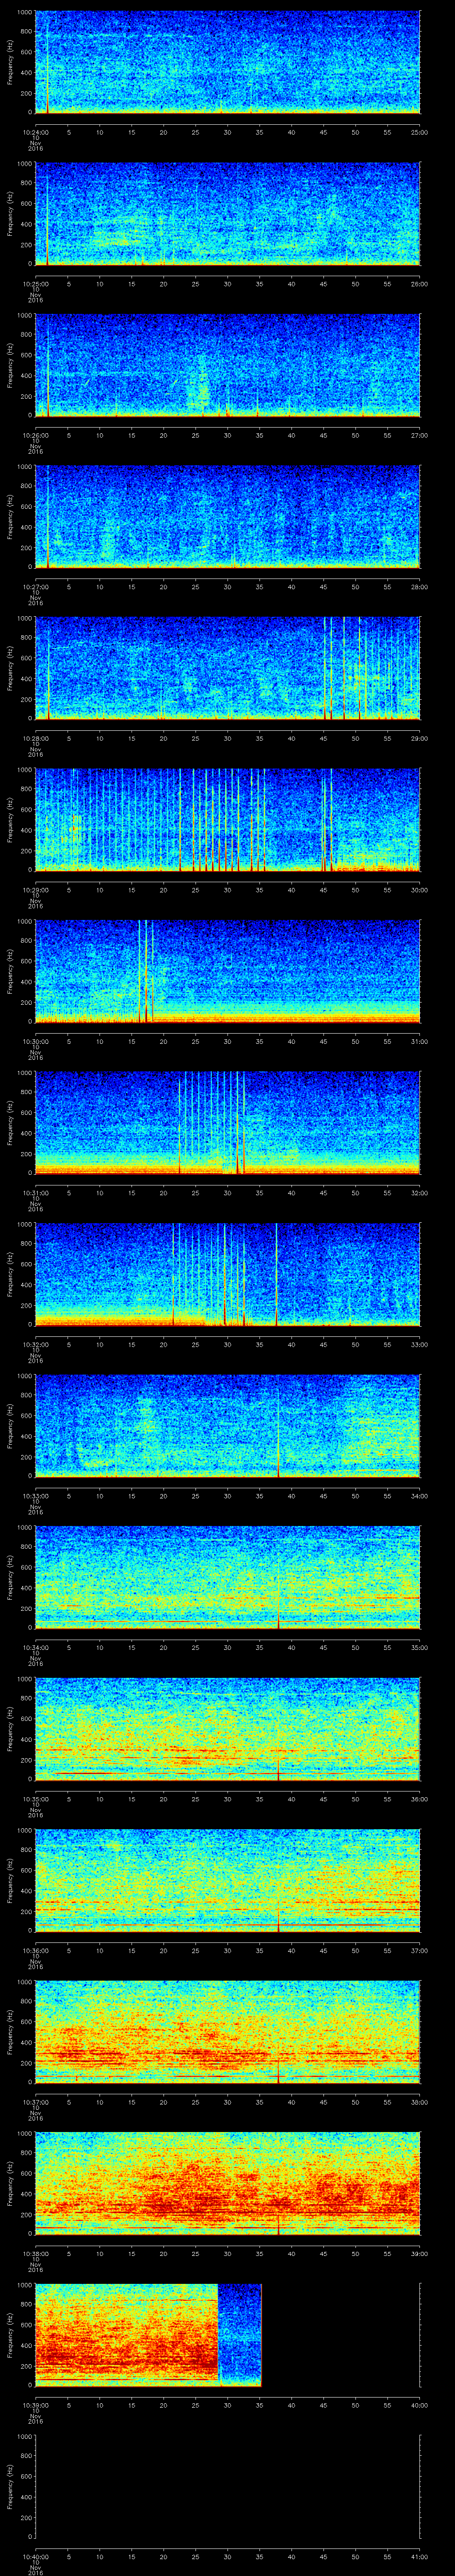Click the spectrogram panel starting 10:30:00
The image size is (455, 2576).
tap(227, 971)
